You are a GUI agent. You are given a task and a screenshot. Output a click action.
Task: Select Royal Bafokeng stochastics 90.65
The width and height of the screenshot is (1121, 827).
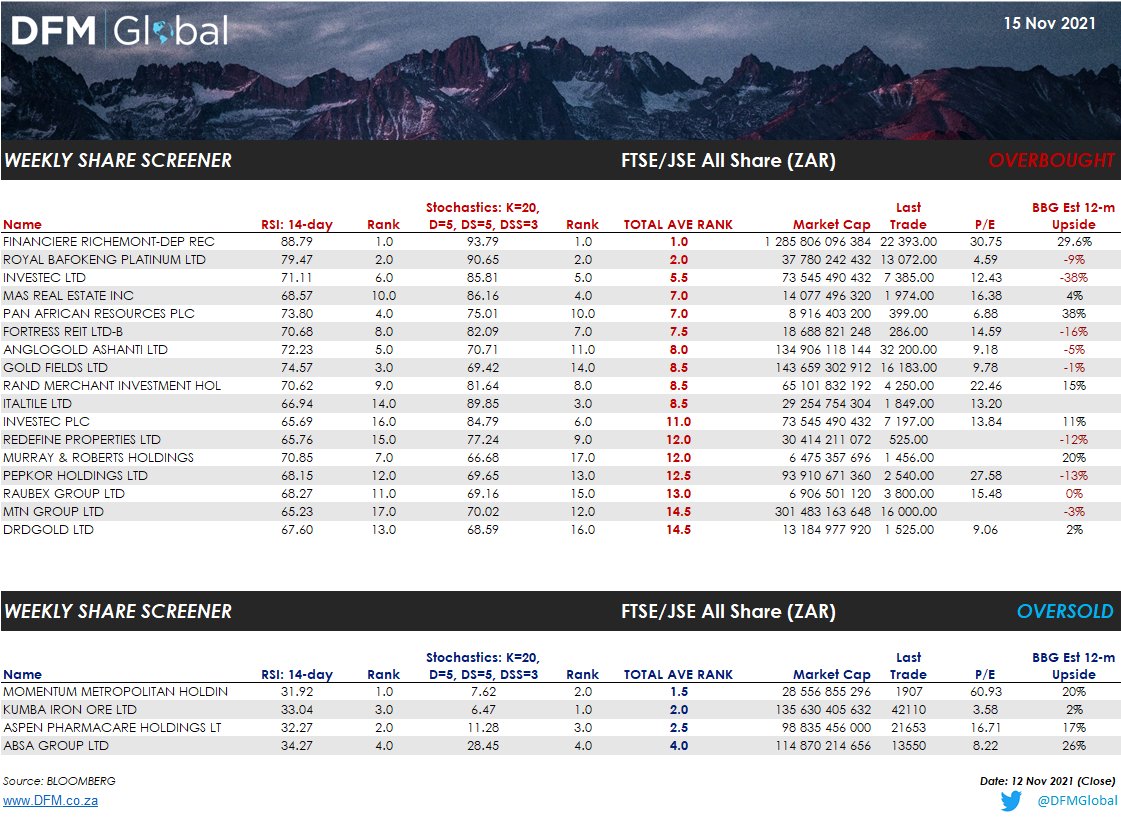coord(483,259)
